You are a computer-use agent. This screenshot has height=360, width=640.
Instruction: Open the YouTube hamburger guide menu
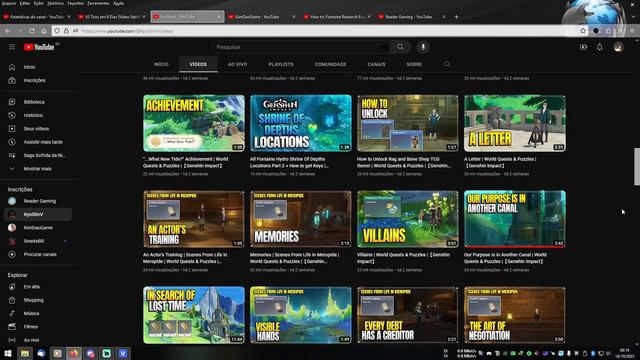click(12, 47)
